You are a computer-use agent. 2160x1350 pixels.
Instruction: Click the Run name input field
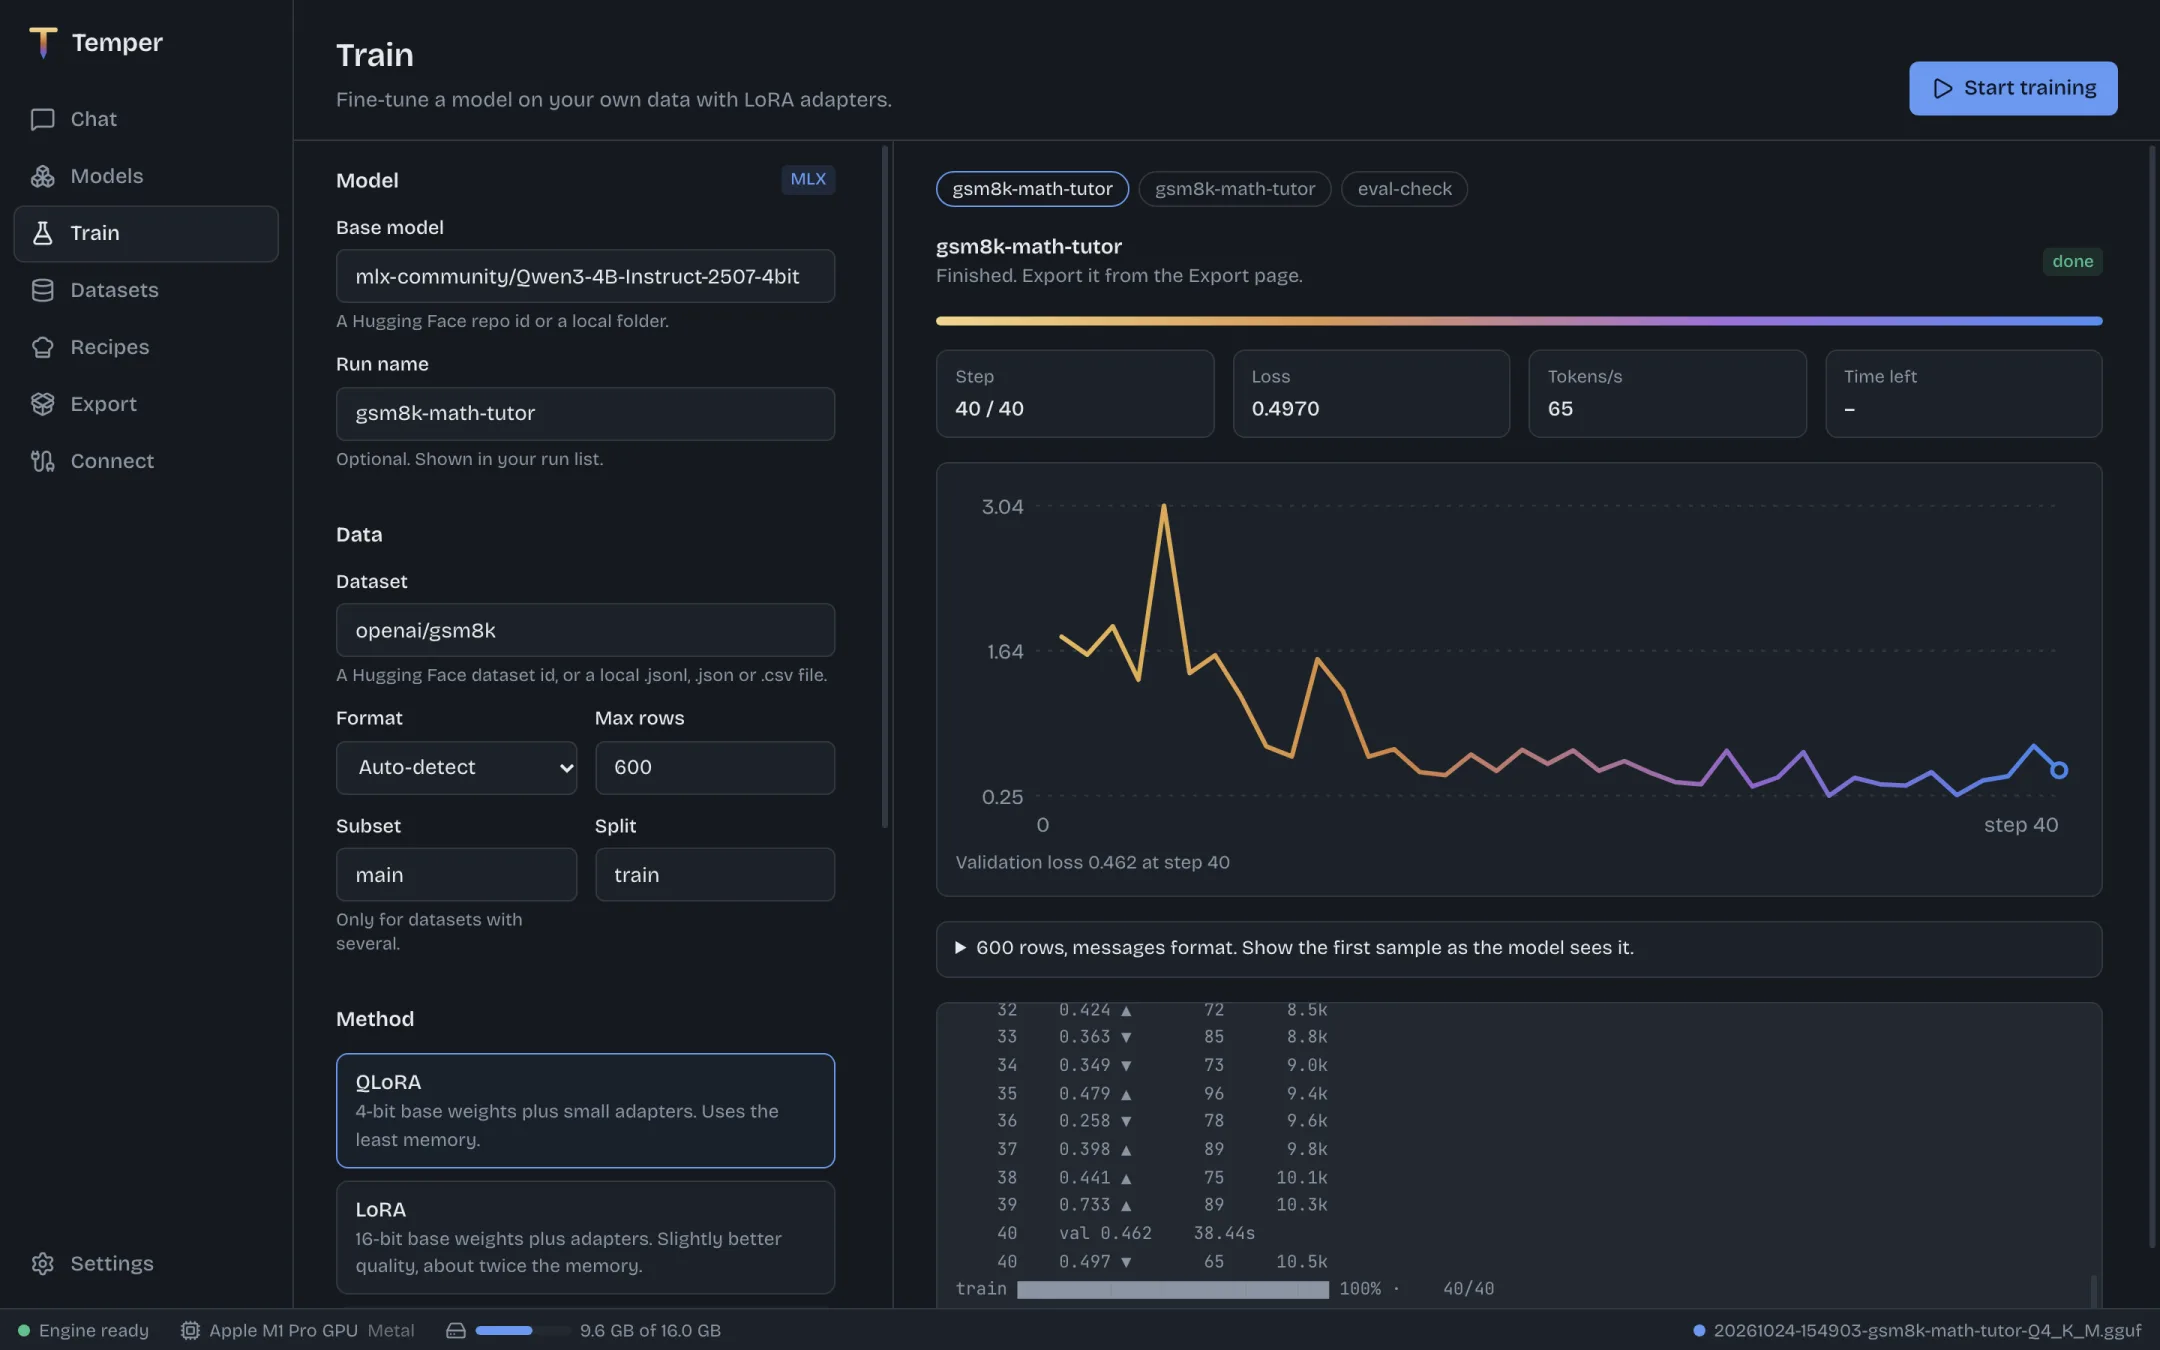click(585, 413)
